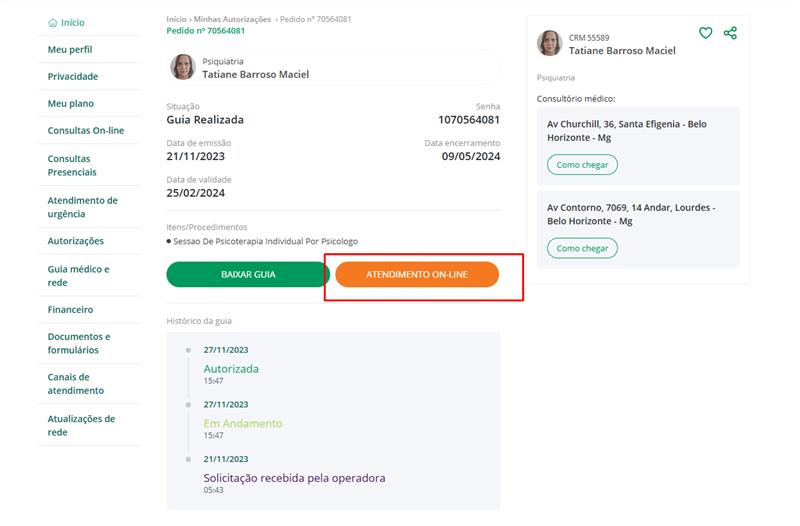This screenshot has height=526, width=800.
Task: Click the share icon
Action: pos(730,33)
